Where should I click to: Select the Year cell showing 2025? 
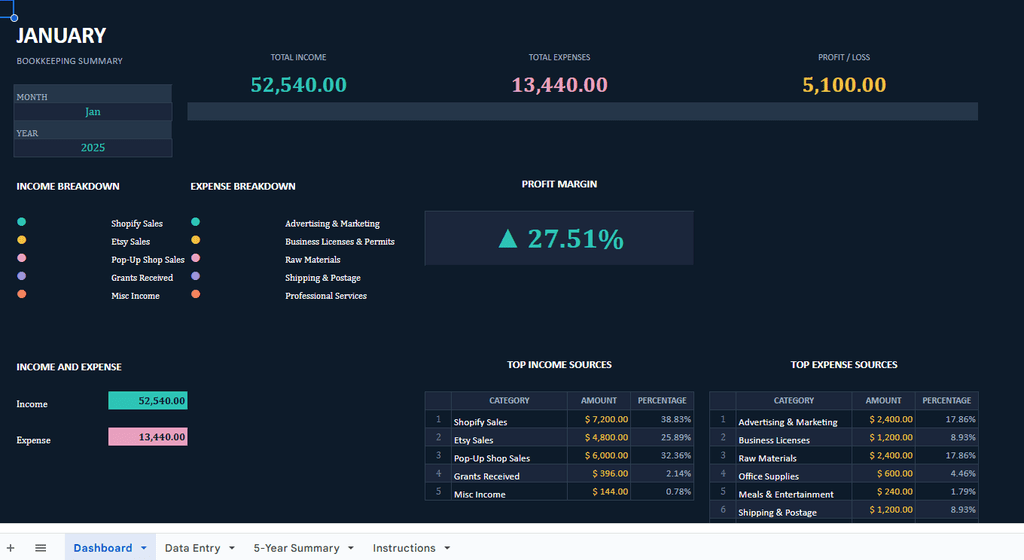tap(93, 148)
